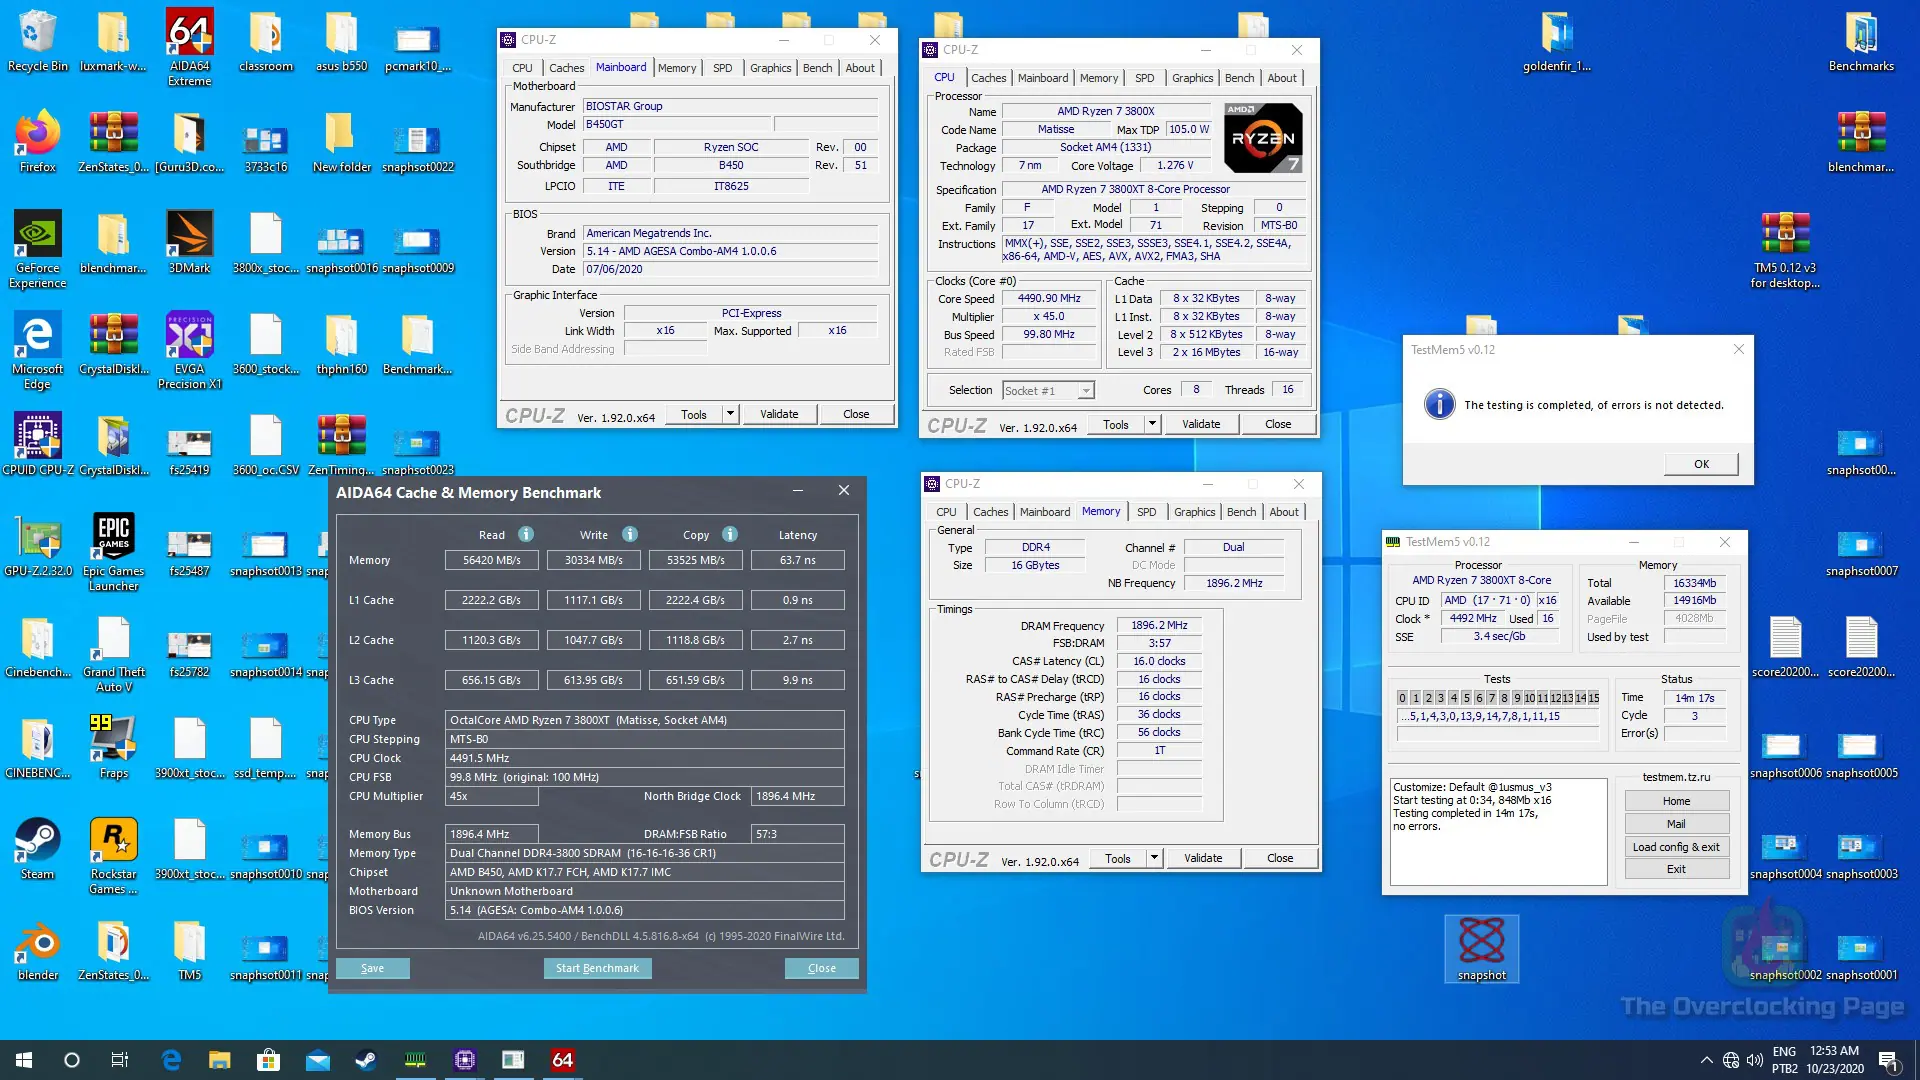Click the DRAM Frequency 1896.2 MHz value
Image resolution: width=1920 pixels, height=1080 pixels.
(x=1159, y=626)
